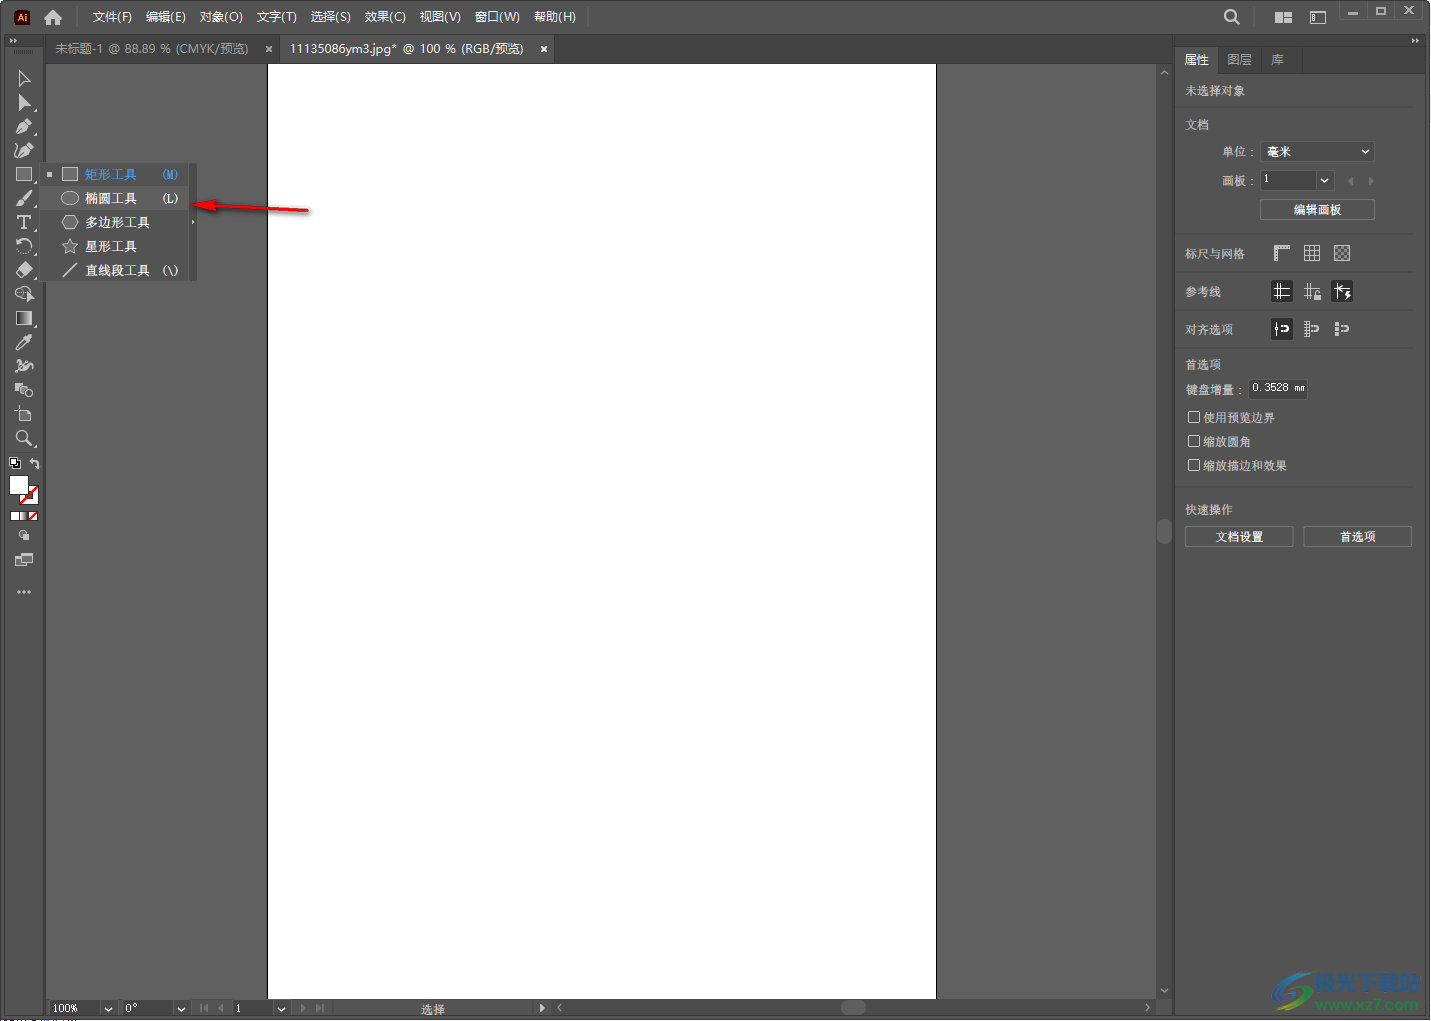The height and width of the screenshot is (1021, 1431).
Task: Select the Selection arrow tool
Action: click(24, 78)
